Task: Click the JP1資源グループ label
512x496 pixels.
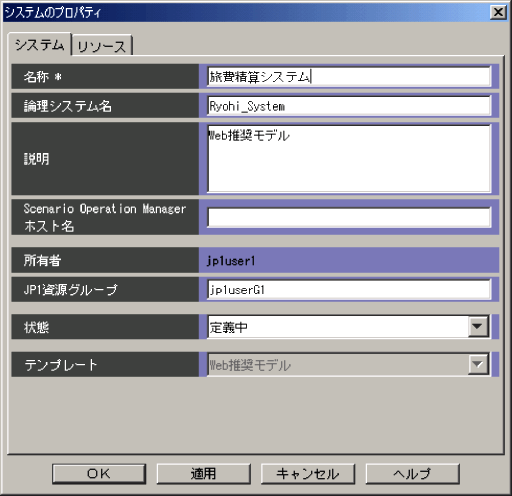Action: coord(70,290)
